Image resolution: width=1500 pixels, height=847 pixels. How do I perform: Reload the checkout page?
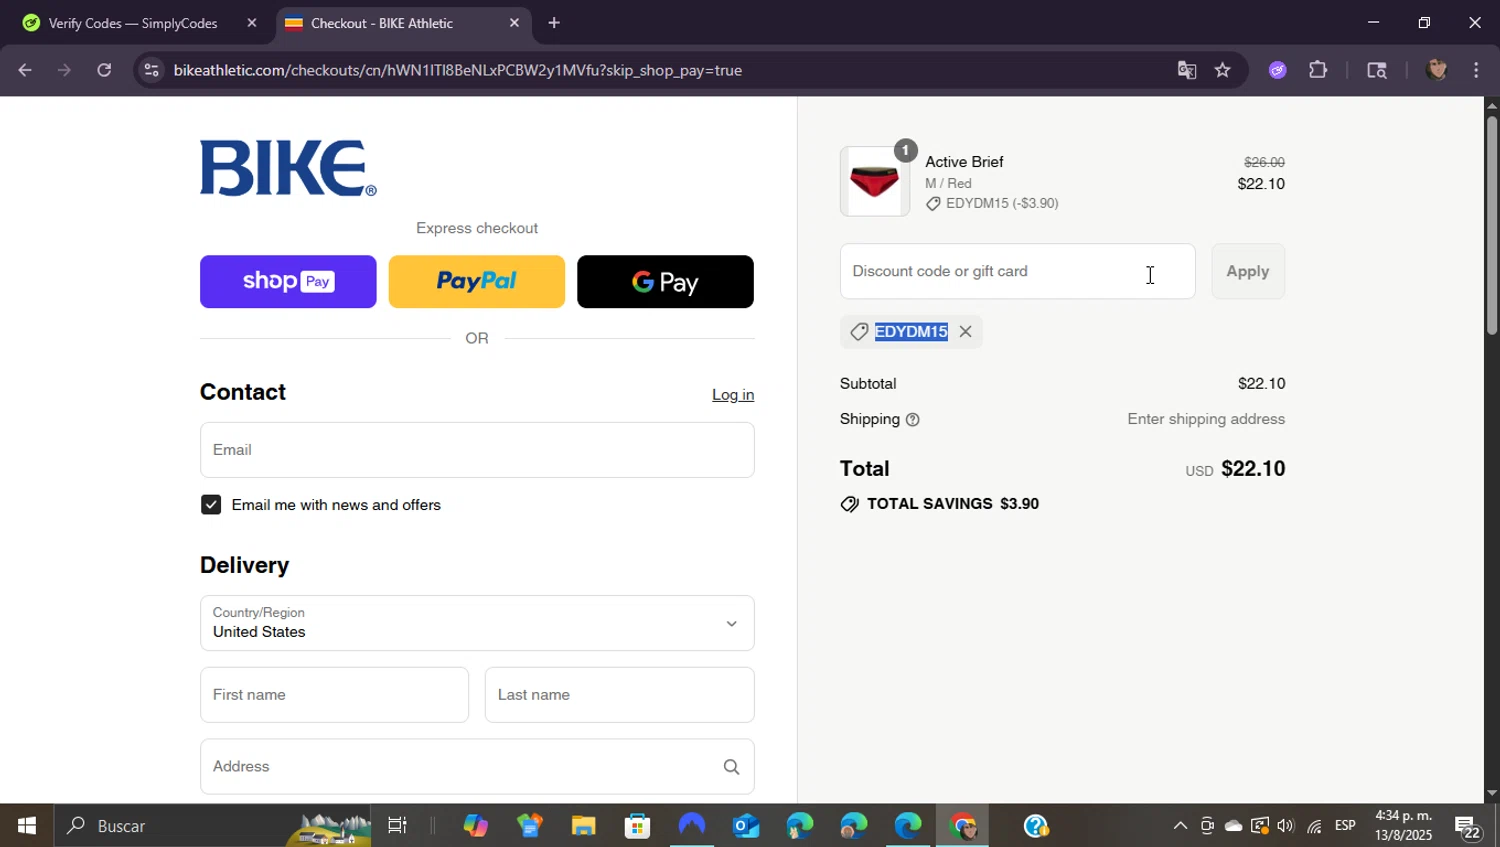point(104,70)
